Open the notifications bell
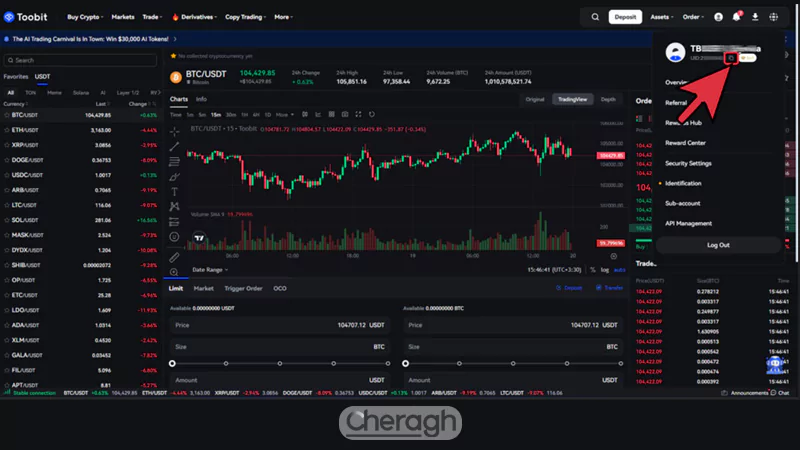Screen dimensions: 800x450 pos(737,17)
